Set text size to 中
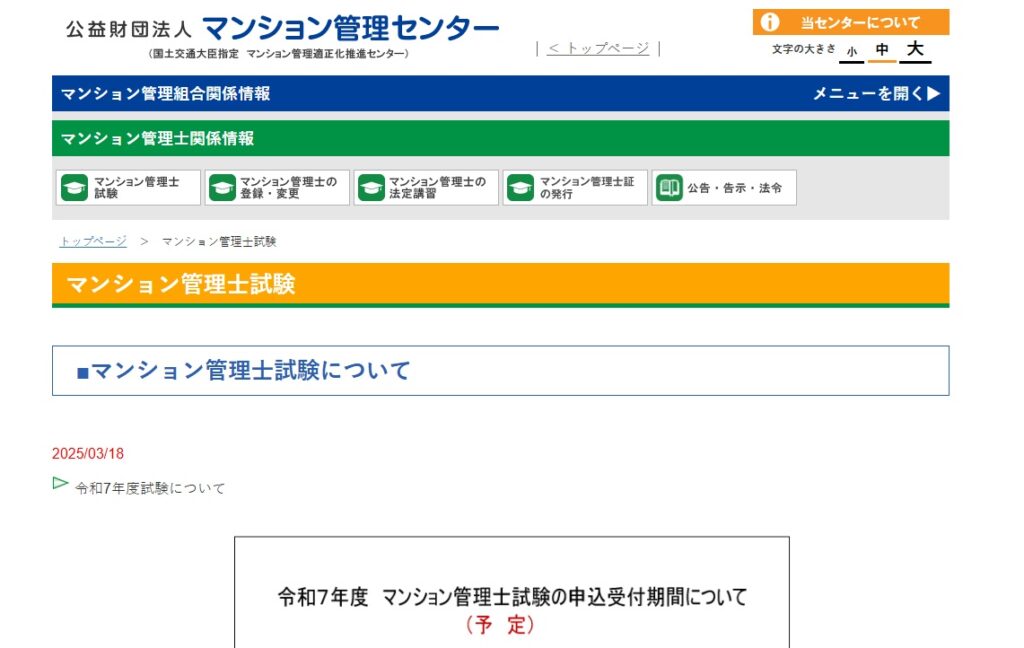This screenshot has width=1024, height=648. [882, 50]
